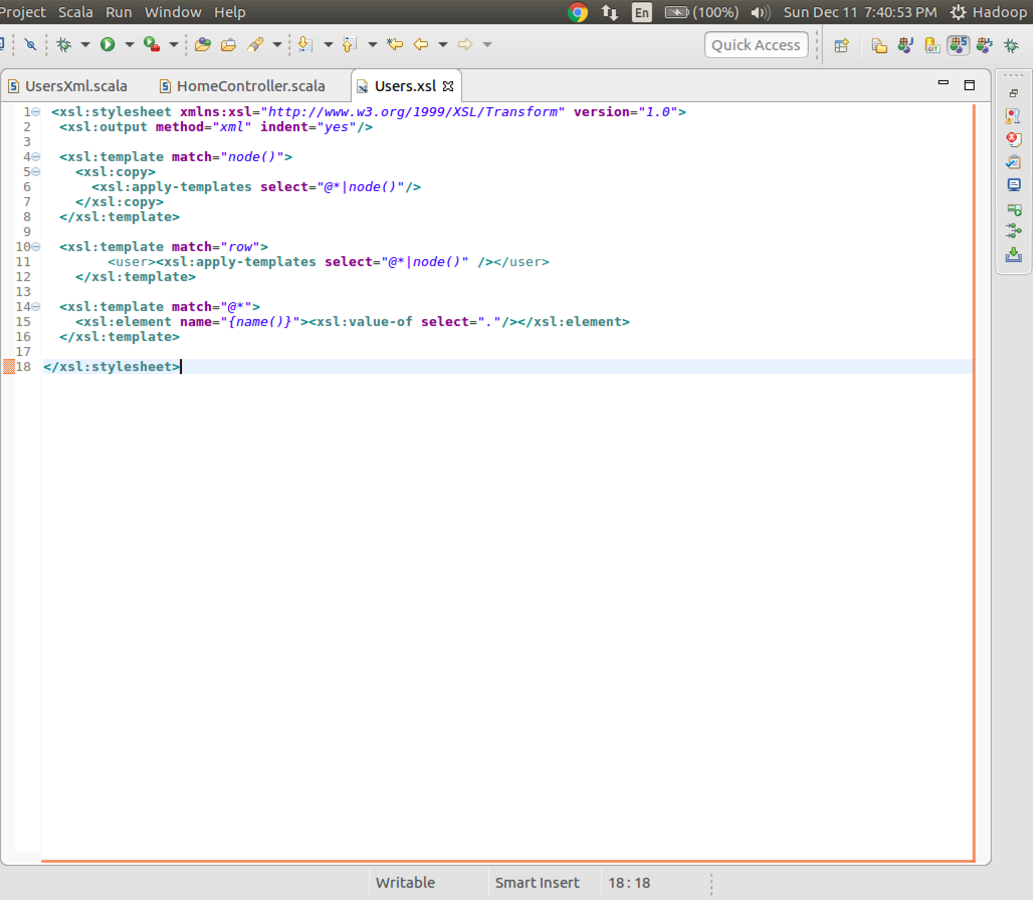
Task: Launch Debug with the bug icon
Action: pos(64,44)
